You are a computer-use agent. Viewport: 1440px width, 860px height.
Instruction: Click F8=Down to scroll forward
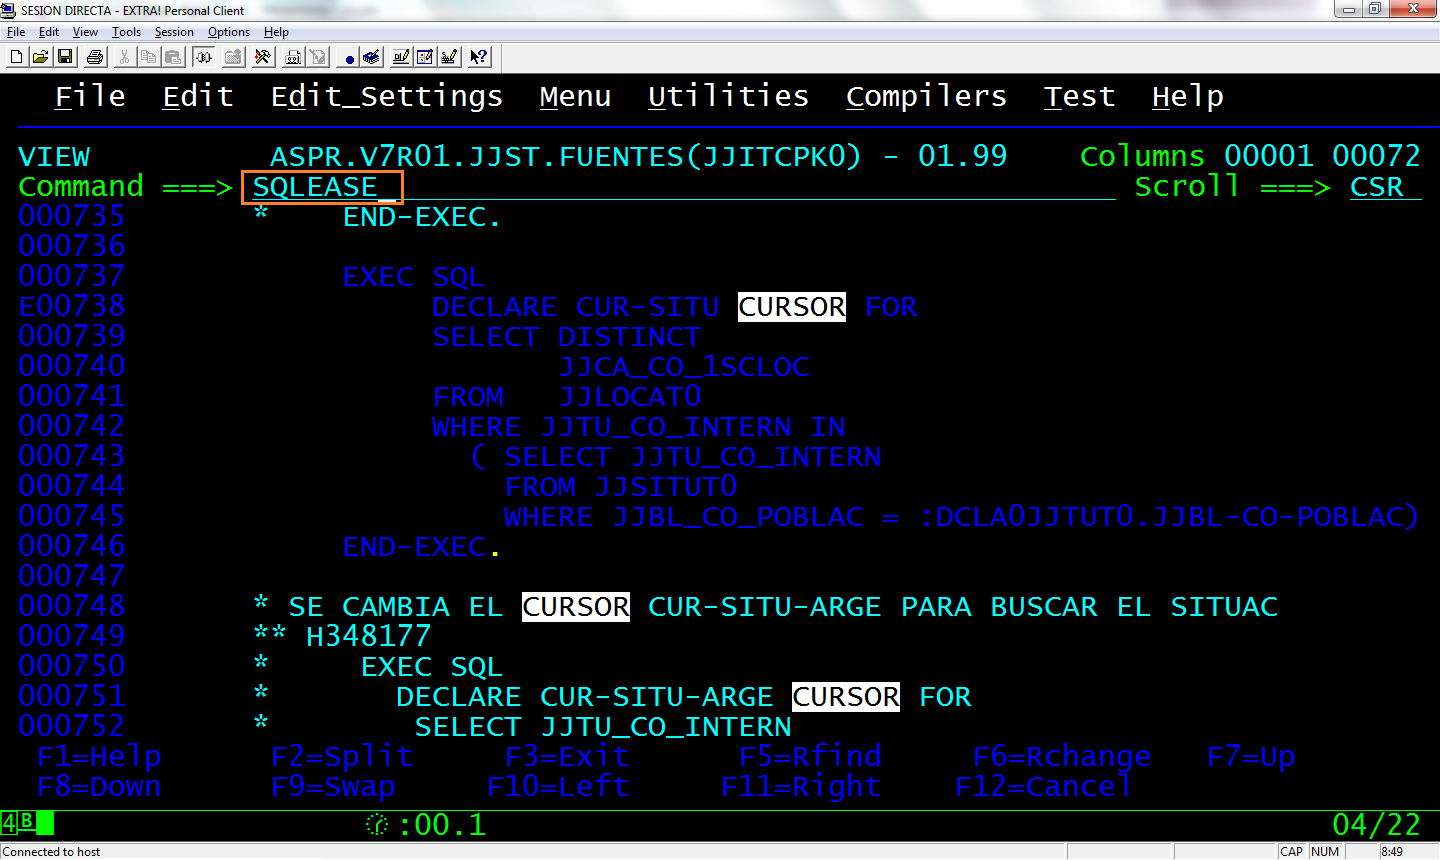coord(98,785)
